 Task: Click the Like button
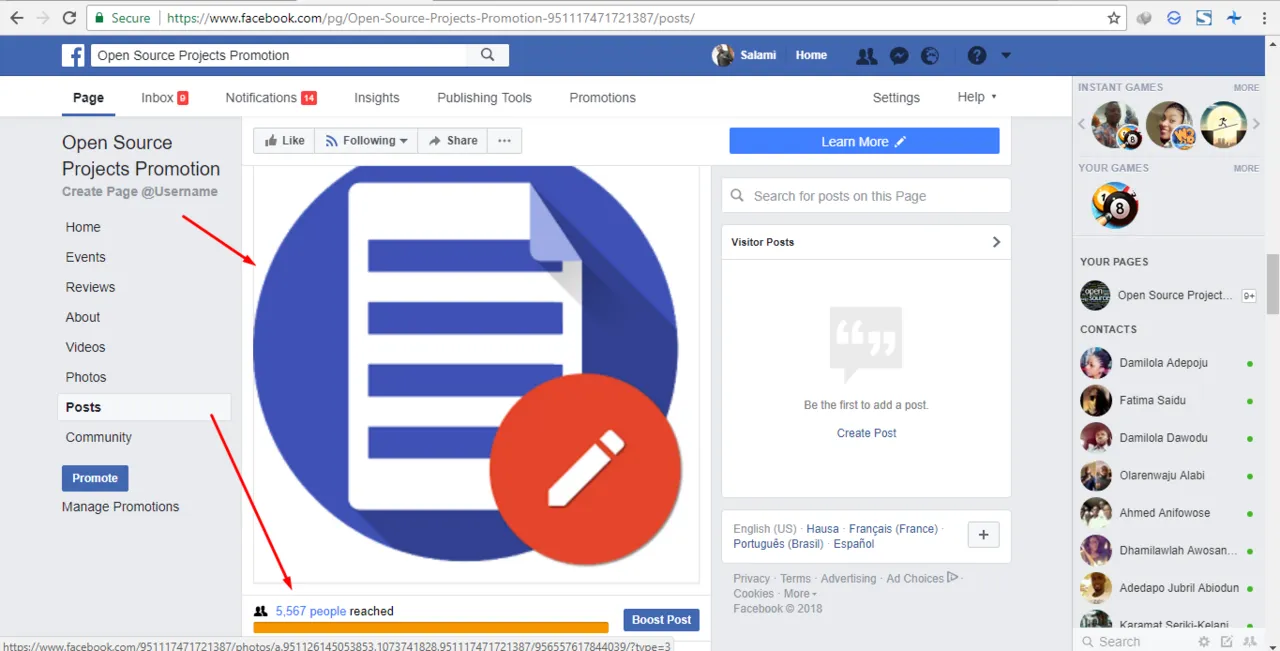click(284, 141)
